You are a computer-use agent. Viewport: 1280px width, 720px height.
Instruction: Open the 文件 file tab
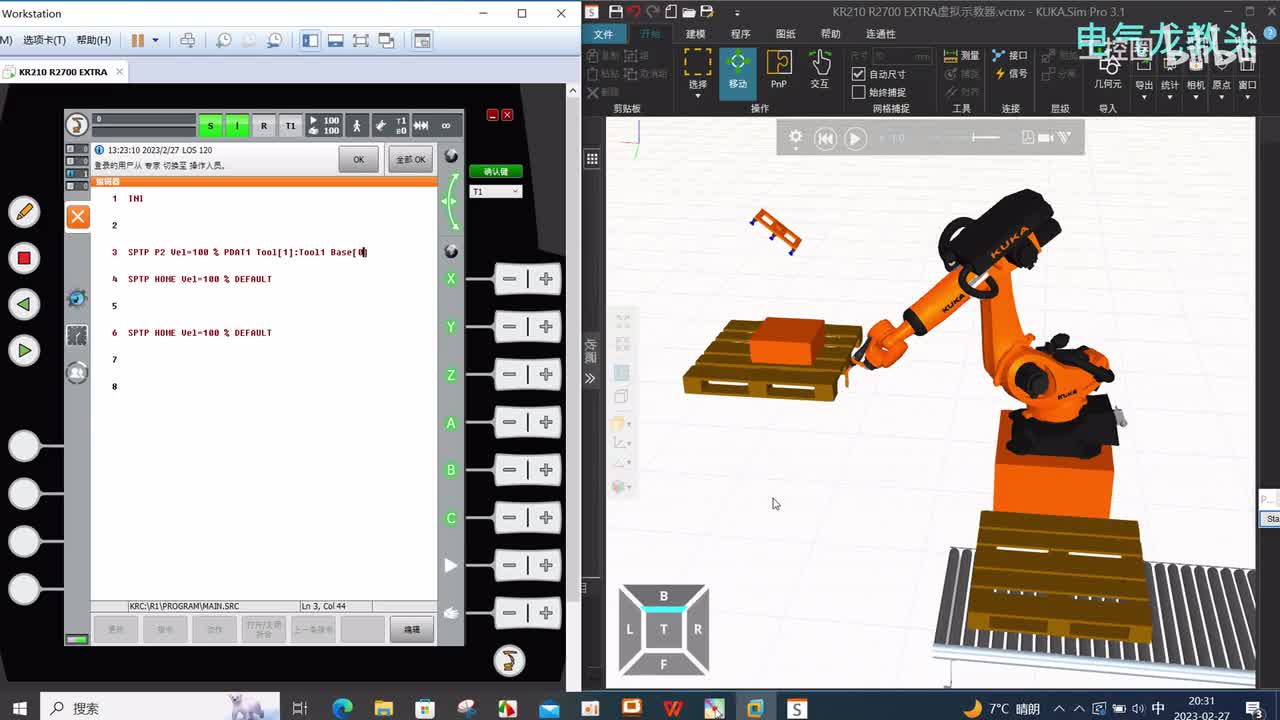tap(603, 34)
